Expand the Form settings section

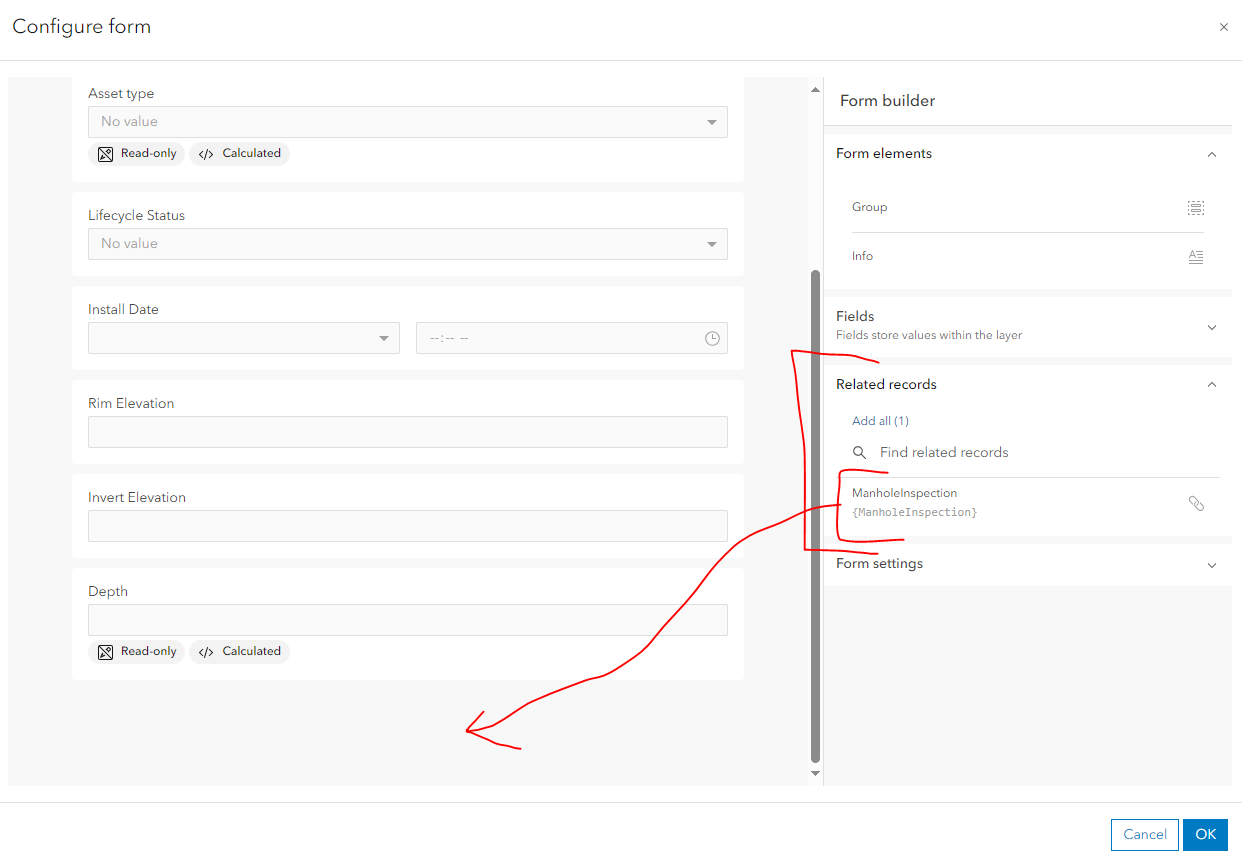1212,564
